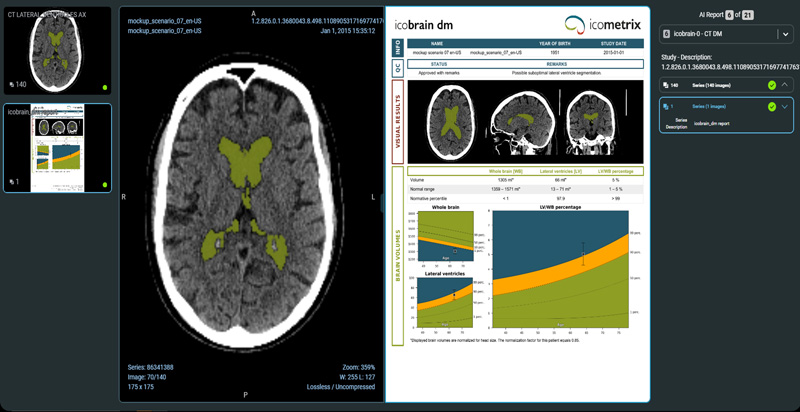Click the LV/WB percentage chart
800x412 pixels.
pyautogui.click(x=560, y=268)
